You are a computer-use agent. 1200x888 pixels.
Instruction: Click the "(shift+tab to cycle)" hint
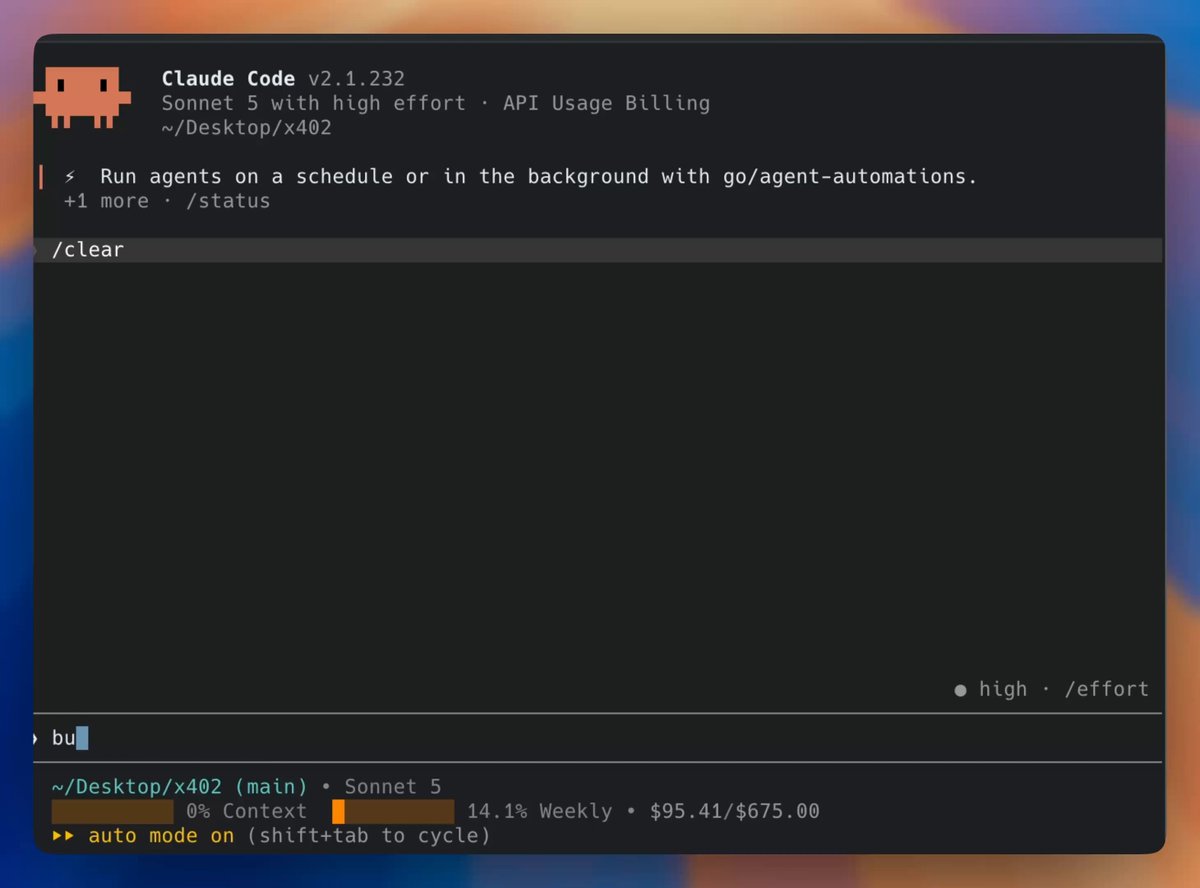coord(369,836)
